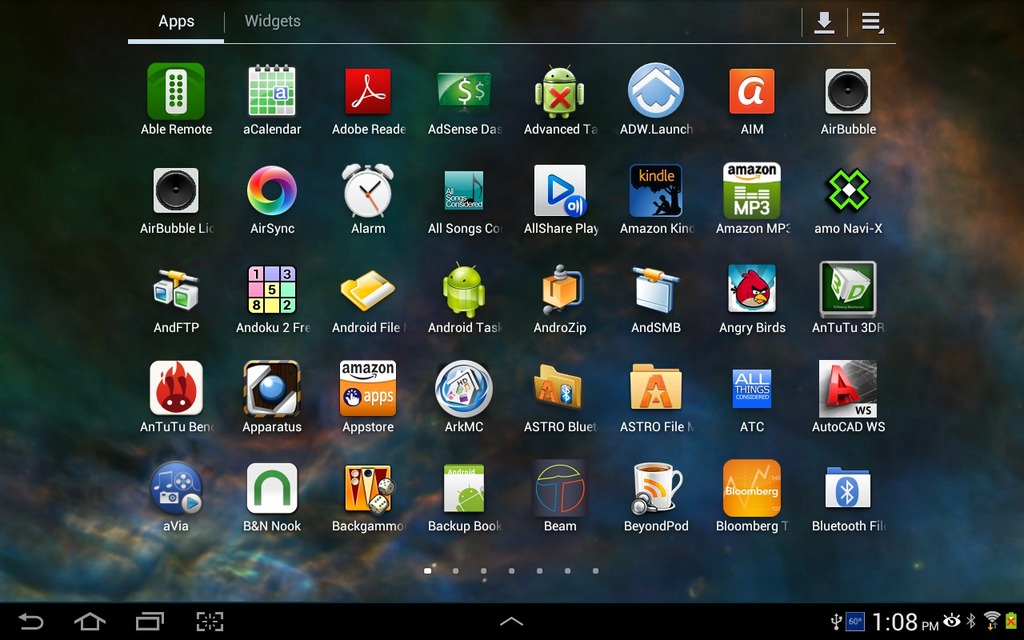Open the Alarm clock app
This screenshot has width=1024, height=640.
(x=368, y=191)
